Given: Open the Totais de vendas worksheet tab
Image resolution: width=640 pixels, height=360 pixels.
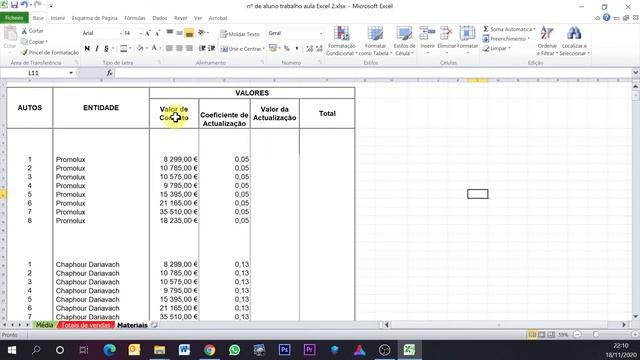Looking at the screenshot, I should point(86,325).
